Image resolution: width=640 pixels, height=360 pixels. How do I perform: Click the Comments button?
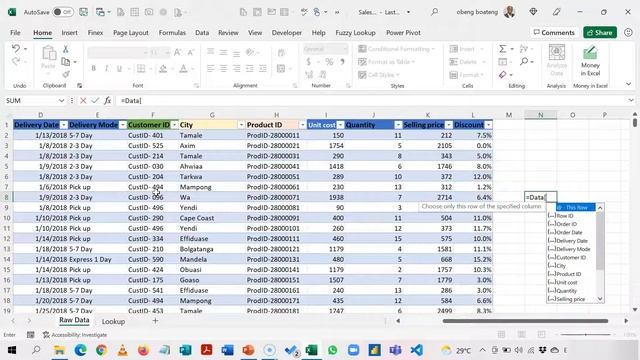coord(554,33)
